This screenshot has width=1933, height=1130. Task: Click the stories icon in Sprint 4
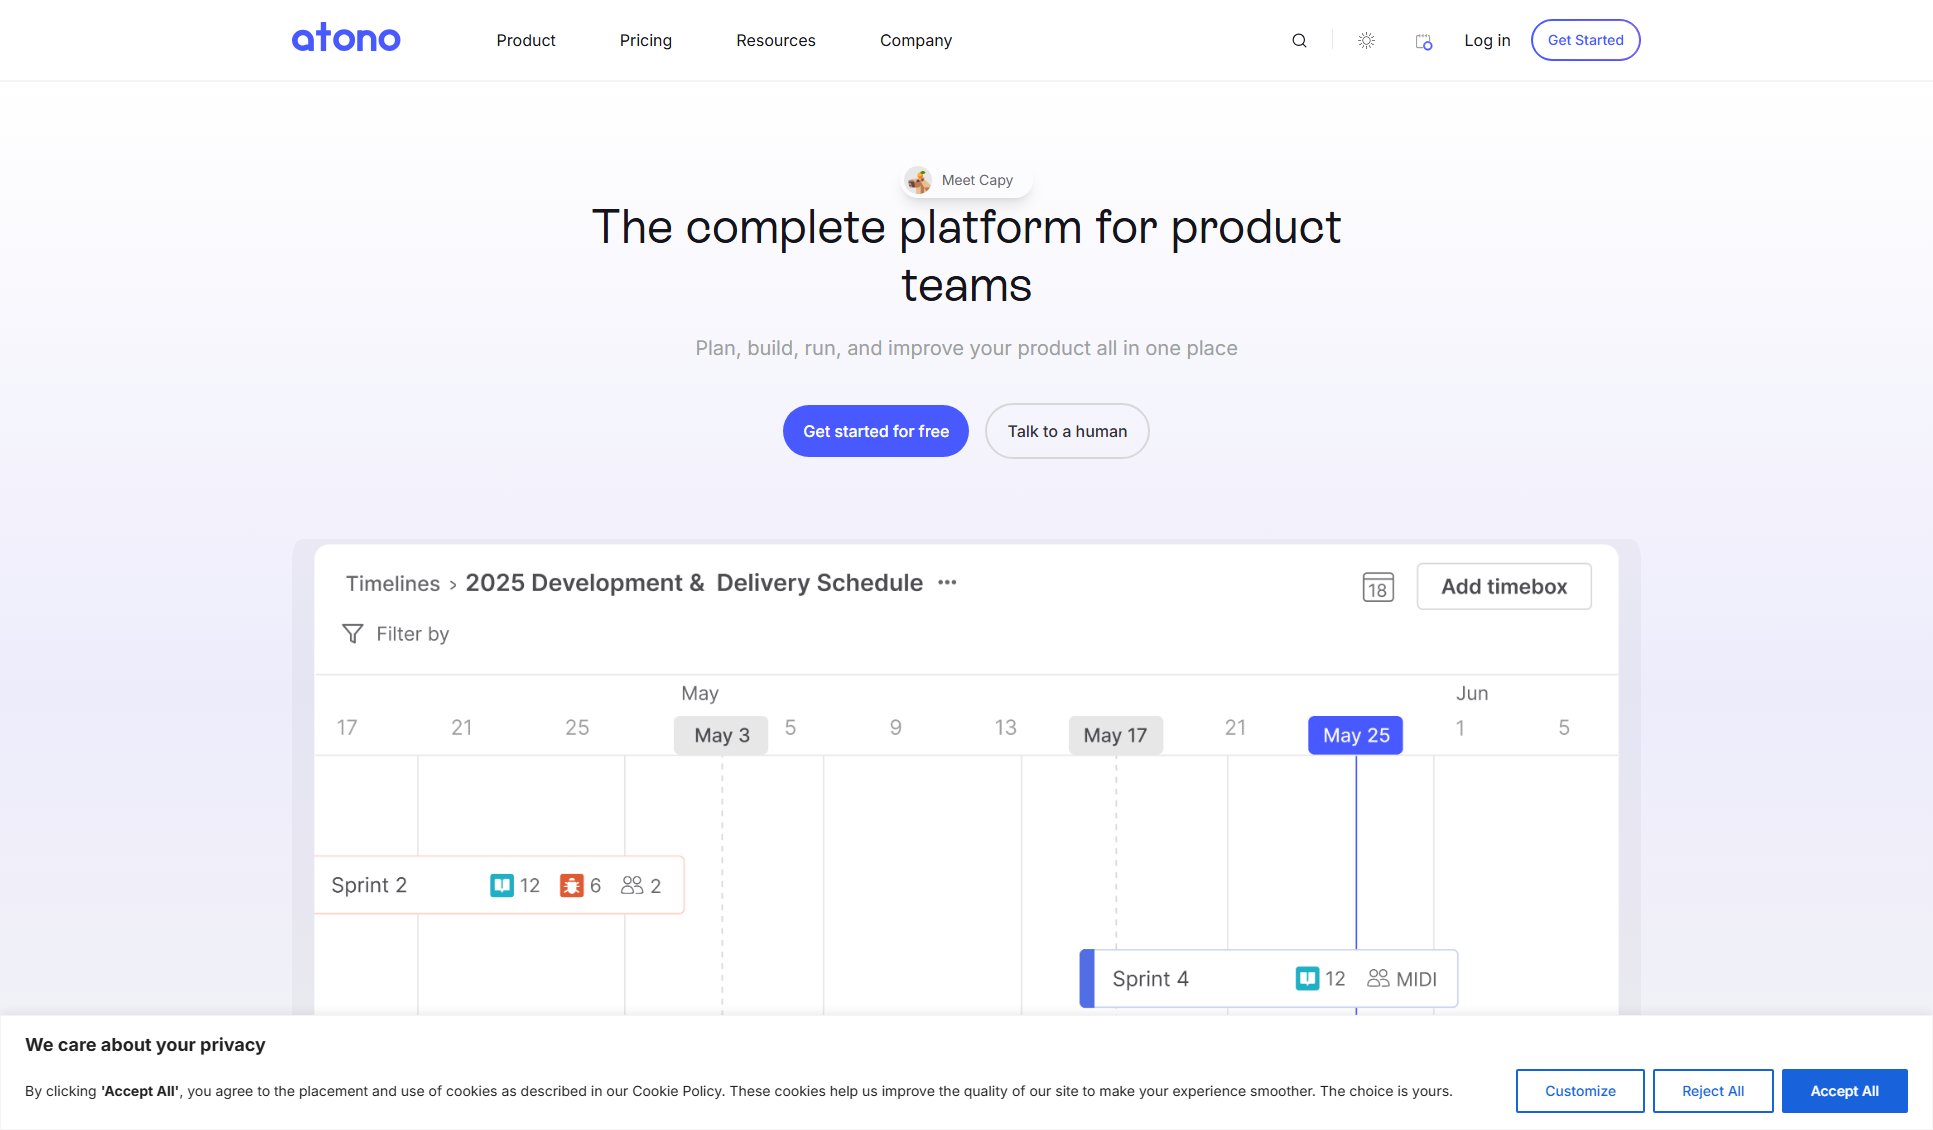(1307, 979)
